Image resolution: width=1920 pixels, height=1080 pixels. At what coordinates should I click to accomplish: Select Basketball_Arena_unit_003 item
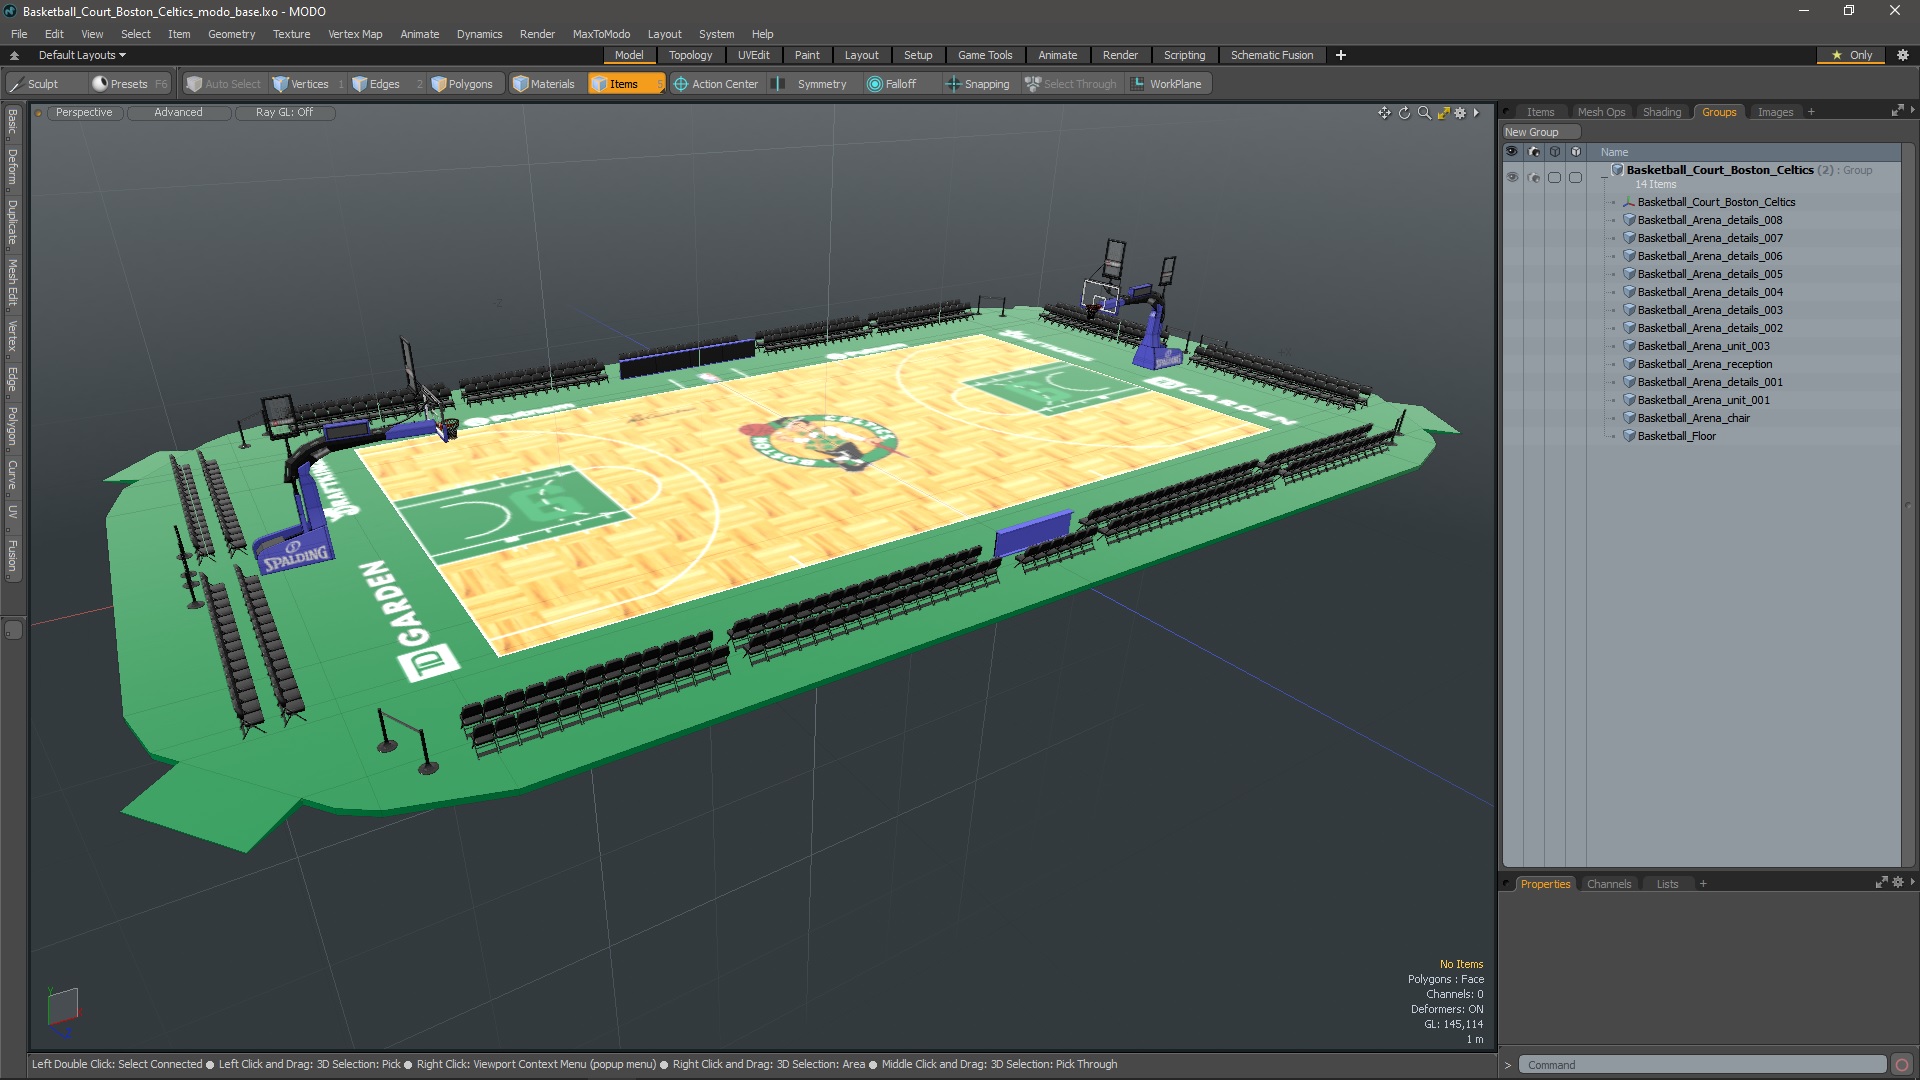tap(1703, 346)
